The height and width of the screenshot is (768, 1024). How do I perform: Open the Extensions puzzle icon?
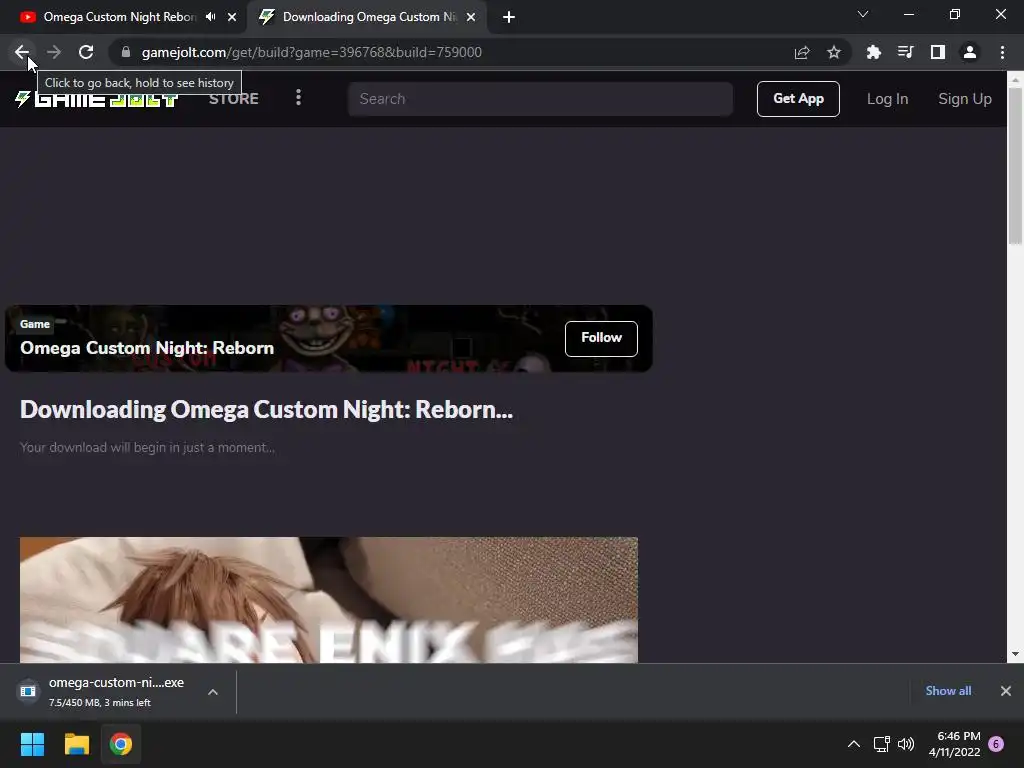pos(874,52)
